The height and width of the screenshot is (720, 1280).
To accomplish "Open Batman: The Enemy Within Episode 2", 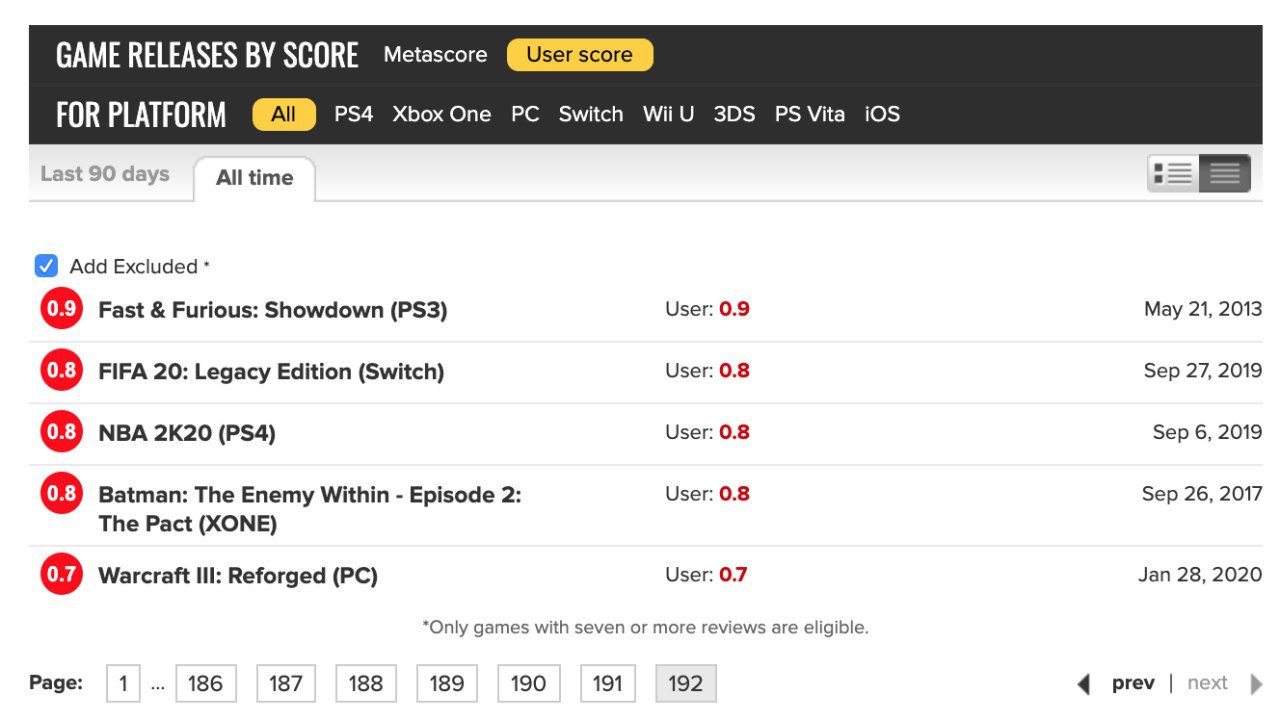I will (x=310, y=509).
